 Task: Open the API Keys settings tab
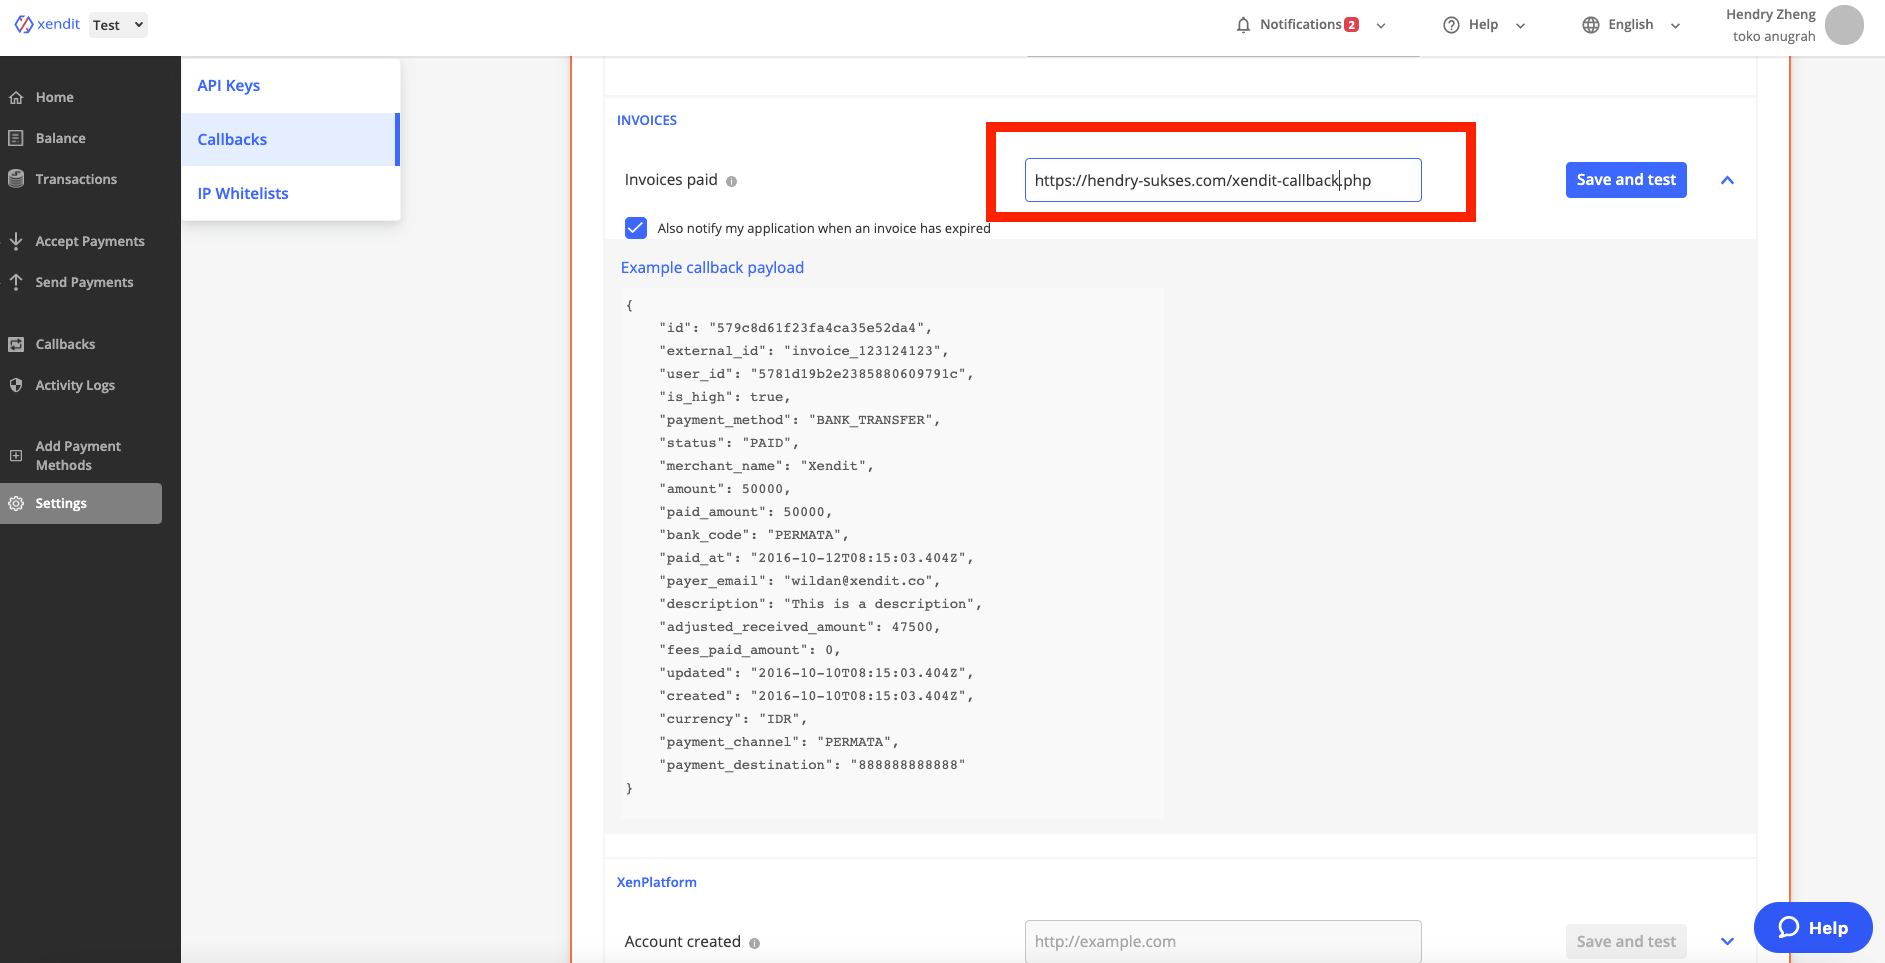click(x=290, y=86)
